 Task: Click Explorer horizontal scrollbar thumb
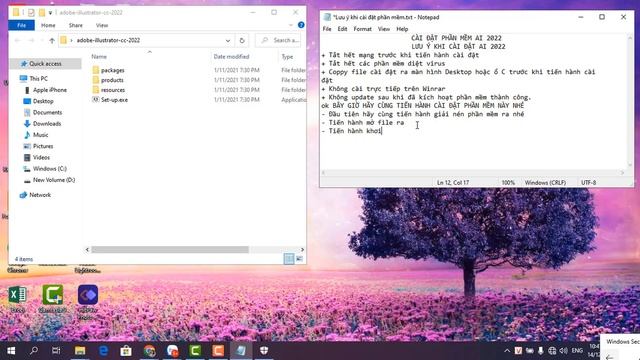pos(170,249)
